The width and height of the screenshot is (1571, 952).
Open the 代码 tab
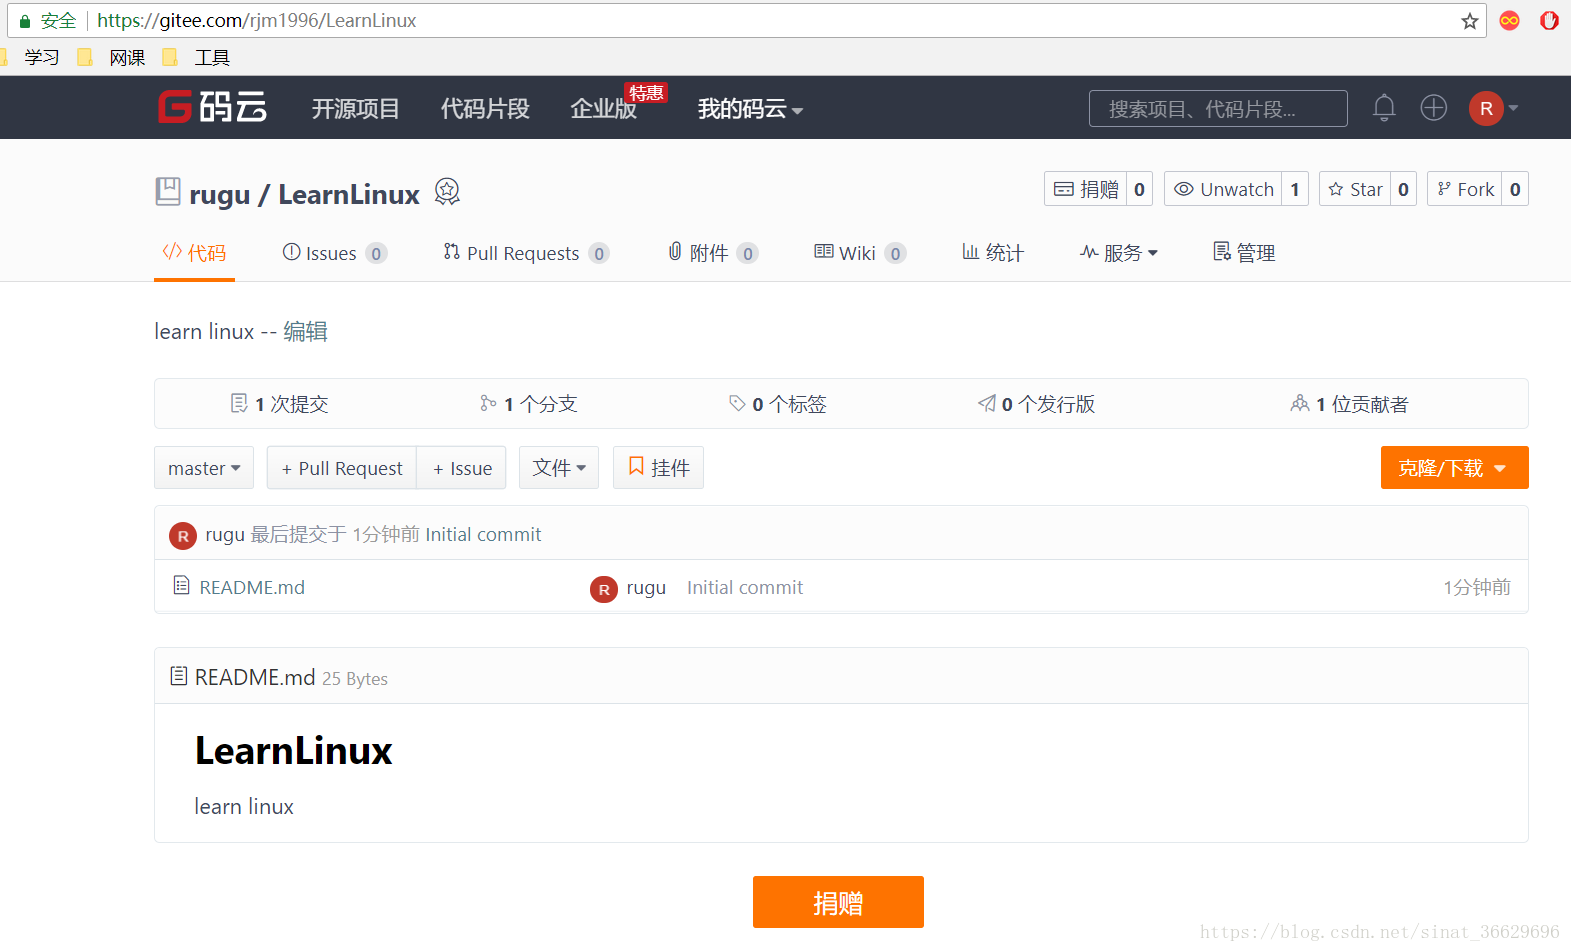coord(194,253)
